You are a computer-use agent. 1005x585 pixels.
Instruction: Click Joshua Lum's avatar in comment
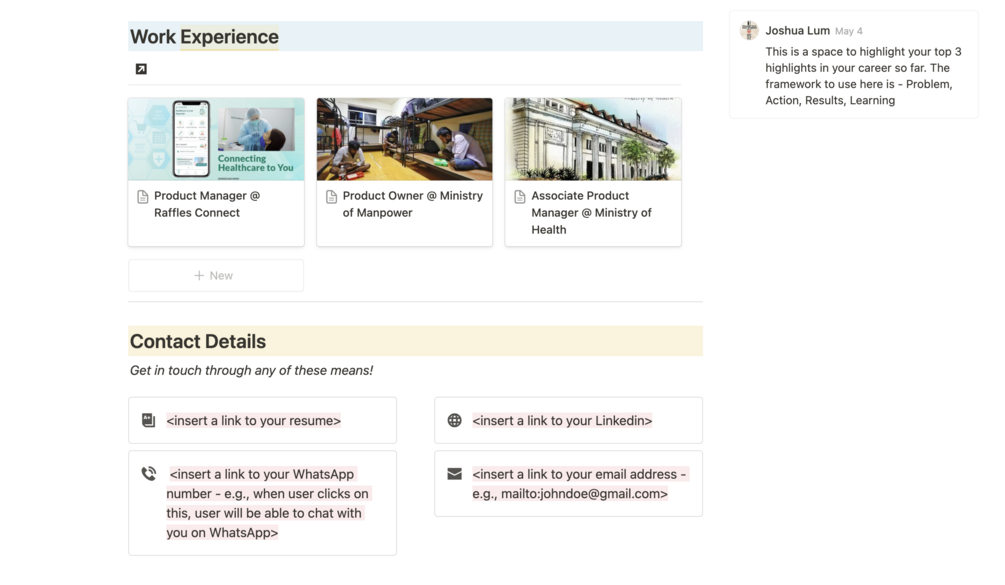click(x=749, y=31)
